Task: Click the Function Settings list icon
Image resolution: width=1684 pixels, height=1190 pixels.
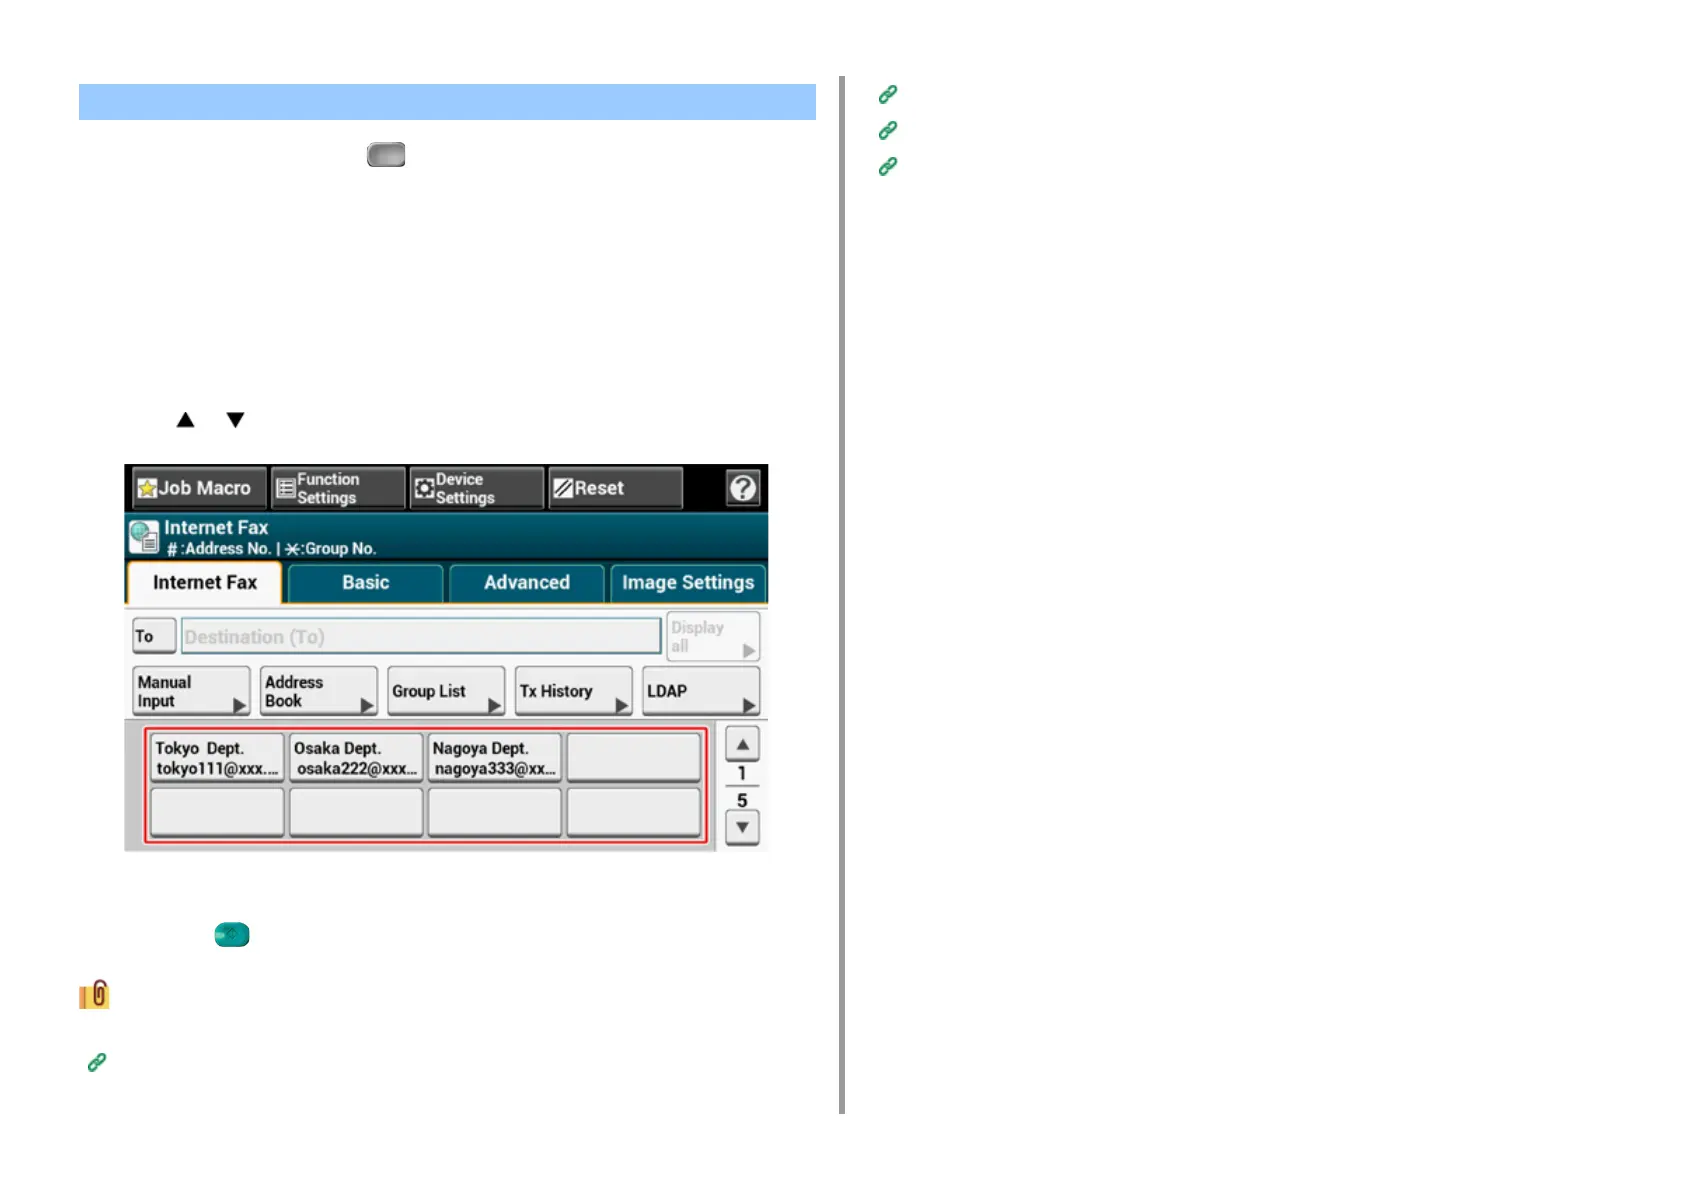Action: pyautogui.click(x=286, y=488)
